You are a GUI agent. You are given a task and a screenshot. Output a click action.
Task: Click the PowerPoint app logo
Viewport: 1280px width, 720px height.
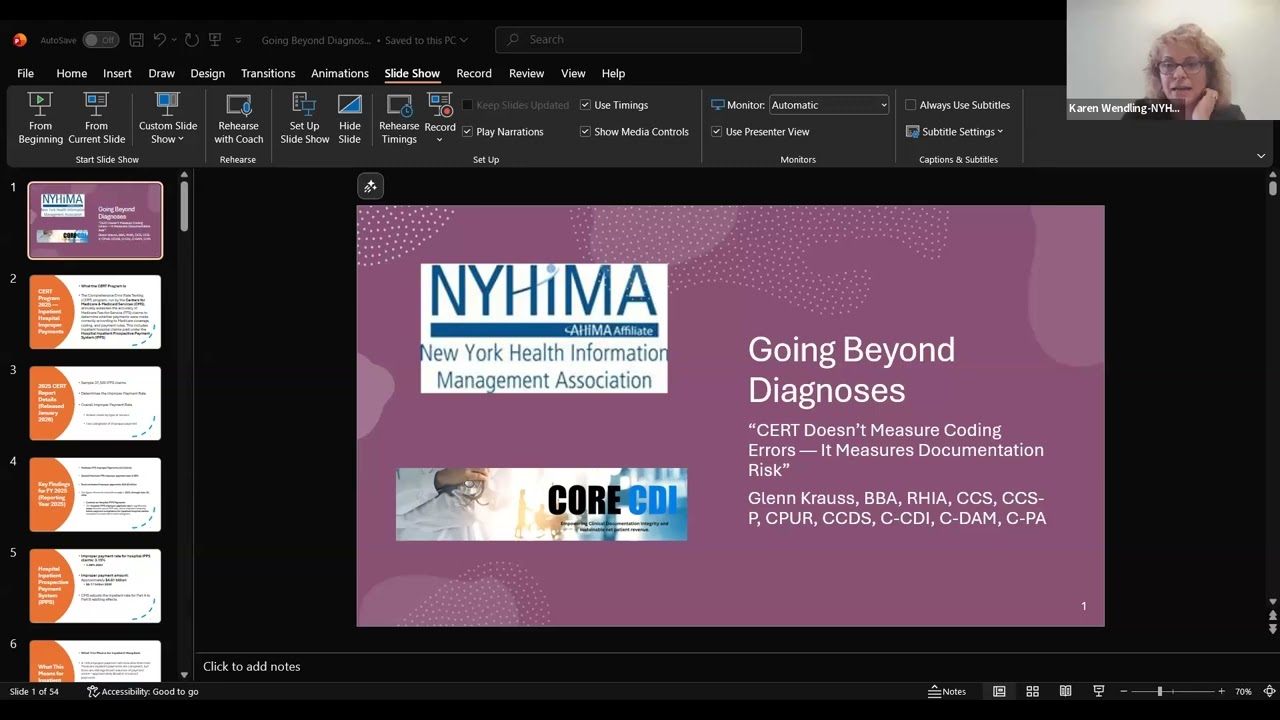coord(20,40)
